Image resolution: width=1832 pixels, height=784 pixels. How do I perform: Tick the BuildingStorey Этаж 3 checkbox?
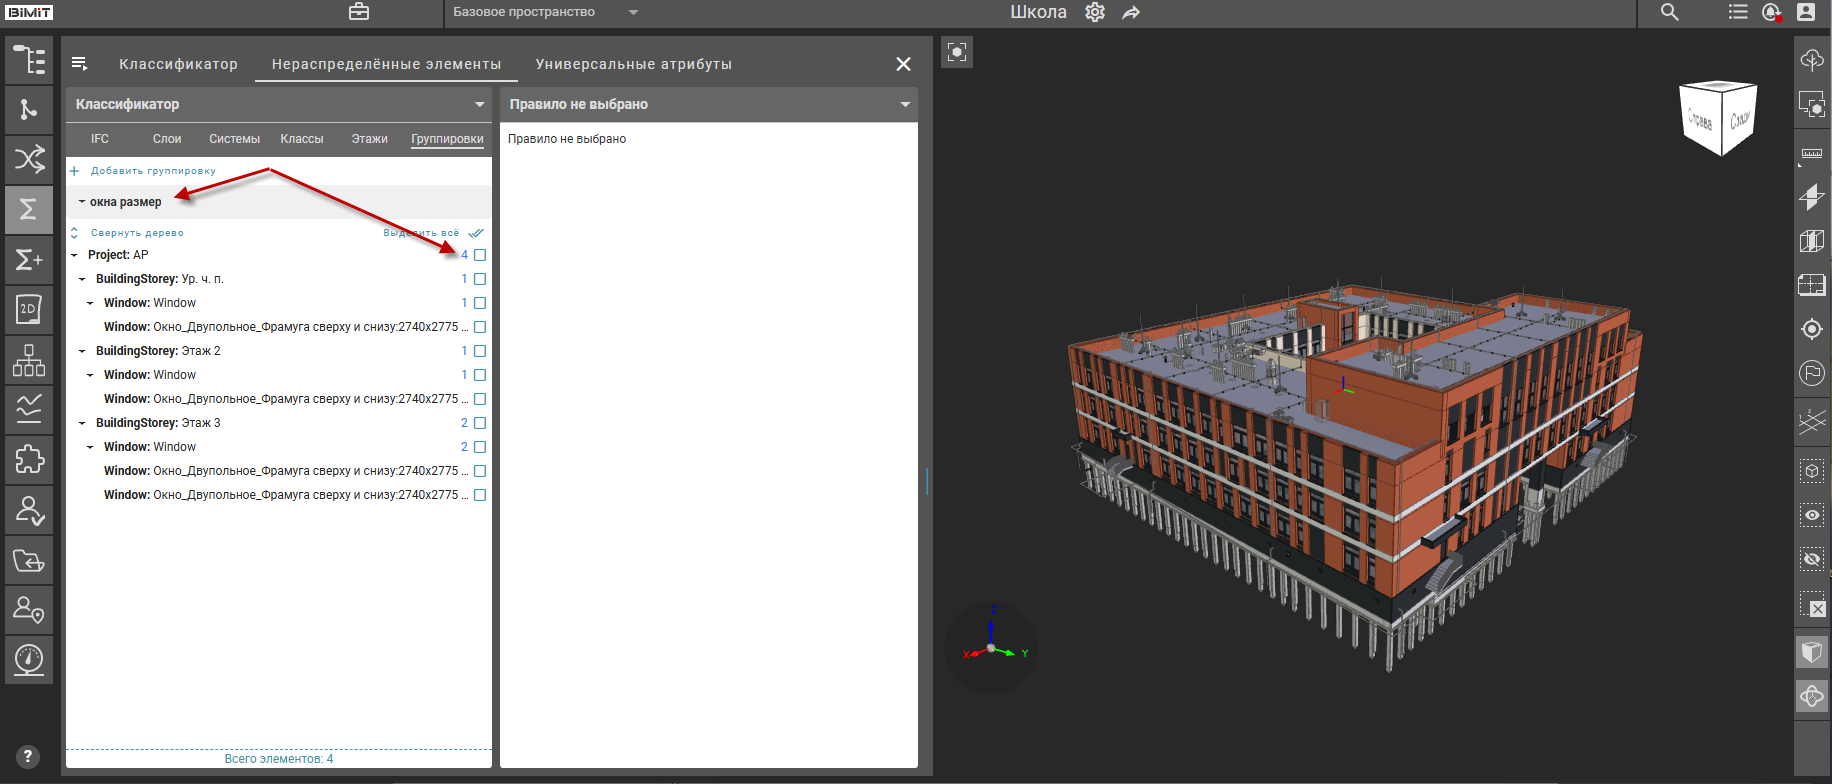pos(480,423)
